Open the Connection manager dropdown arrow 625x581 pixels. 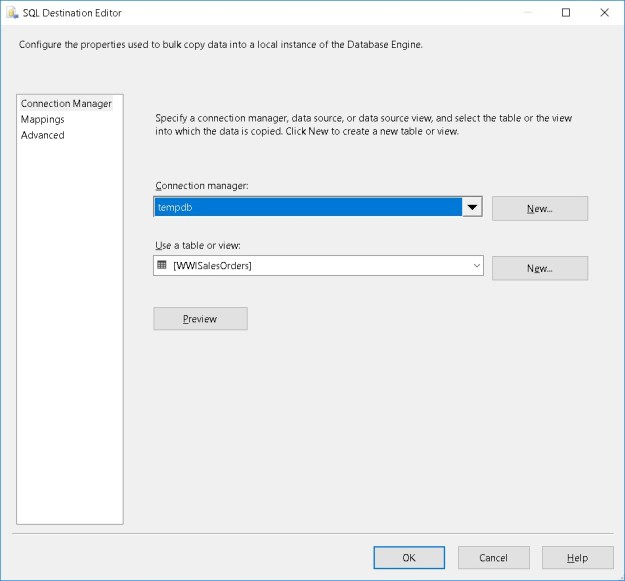(472, 207)
